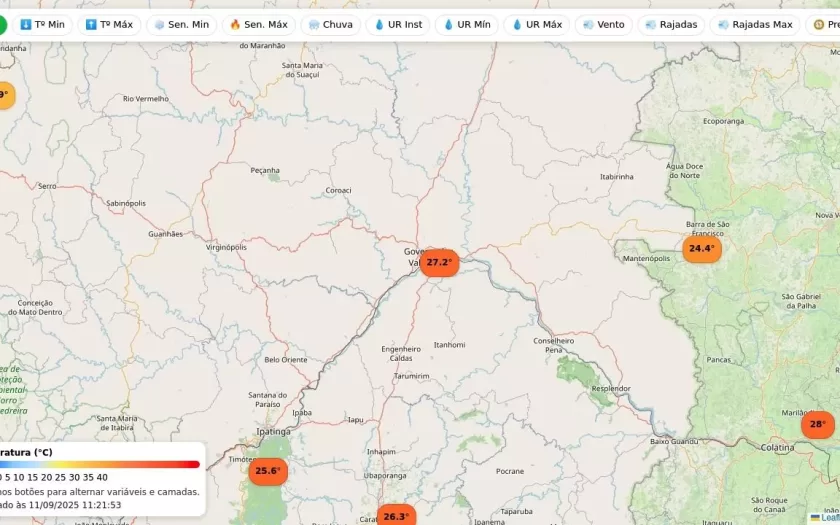Click the green circle button at top left
The width and height of the screenshot is (840, 525).
3,24
